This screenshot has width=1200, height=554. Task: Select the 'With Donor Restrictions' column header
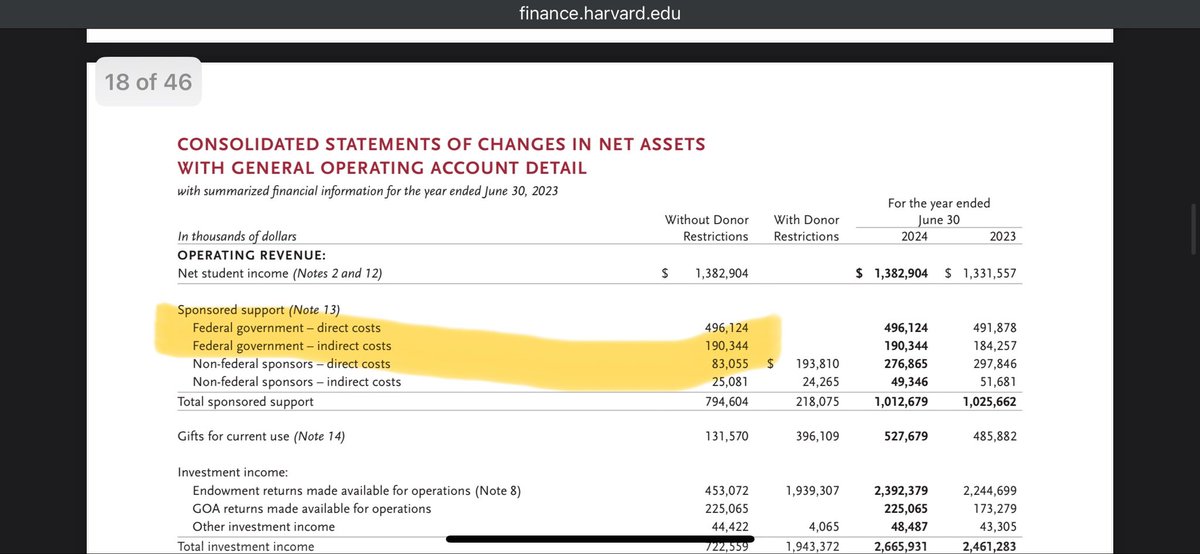coord(806,228)
